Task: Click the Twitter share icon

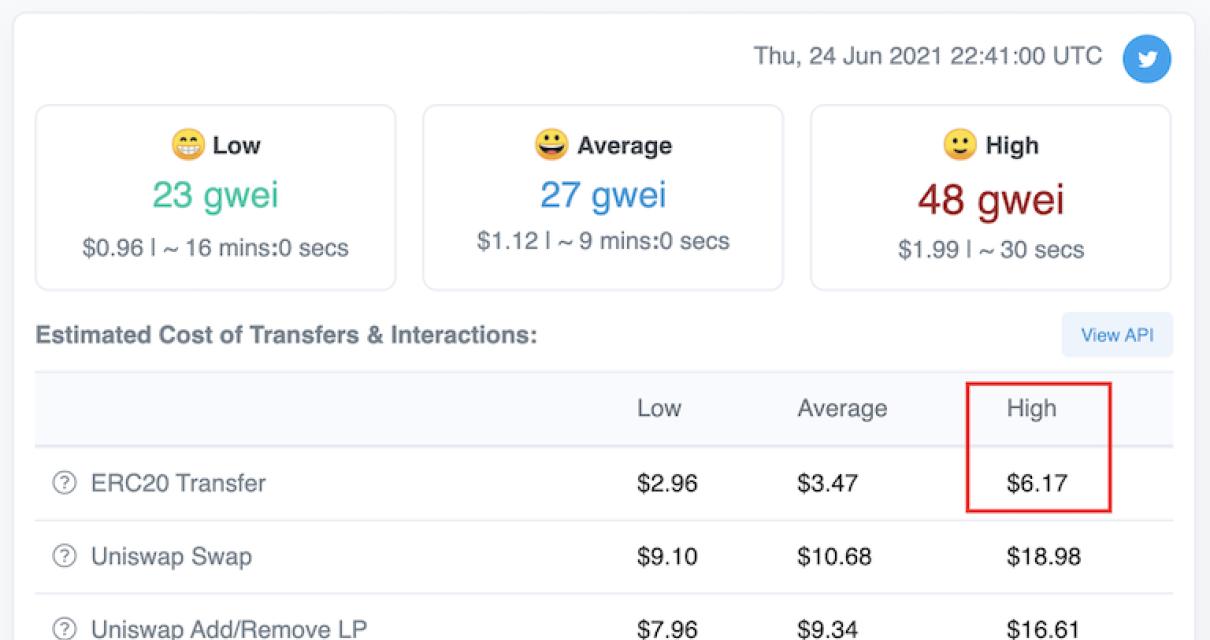Action: tap(1146, 59)
